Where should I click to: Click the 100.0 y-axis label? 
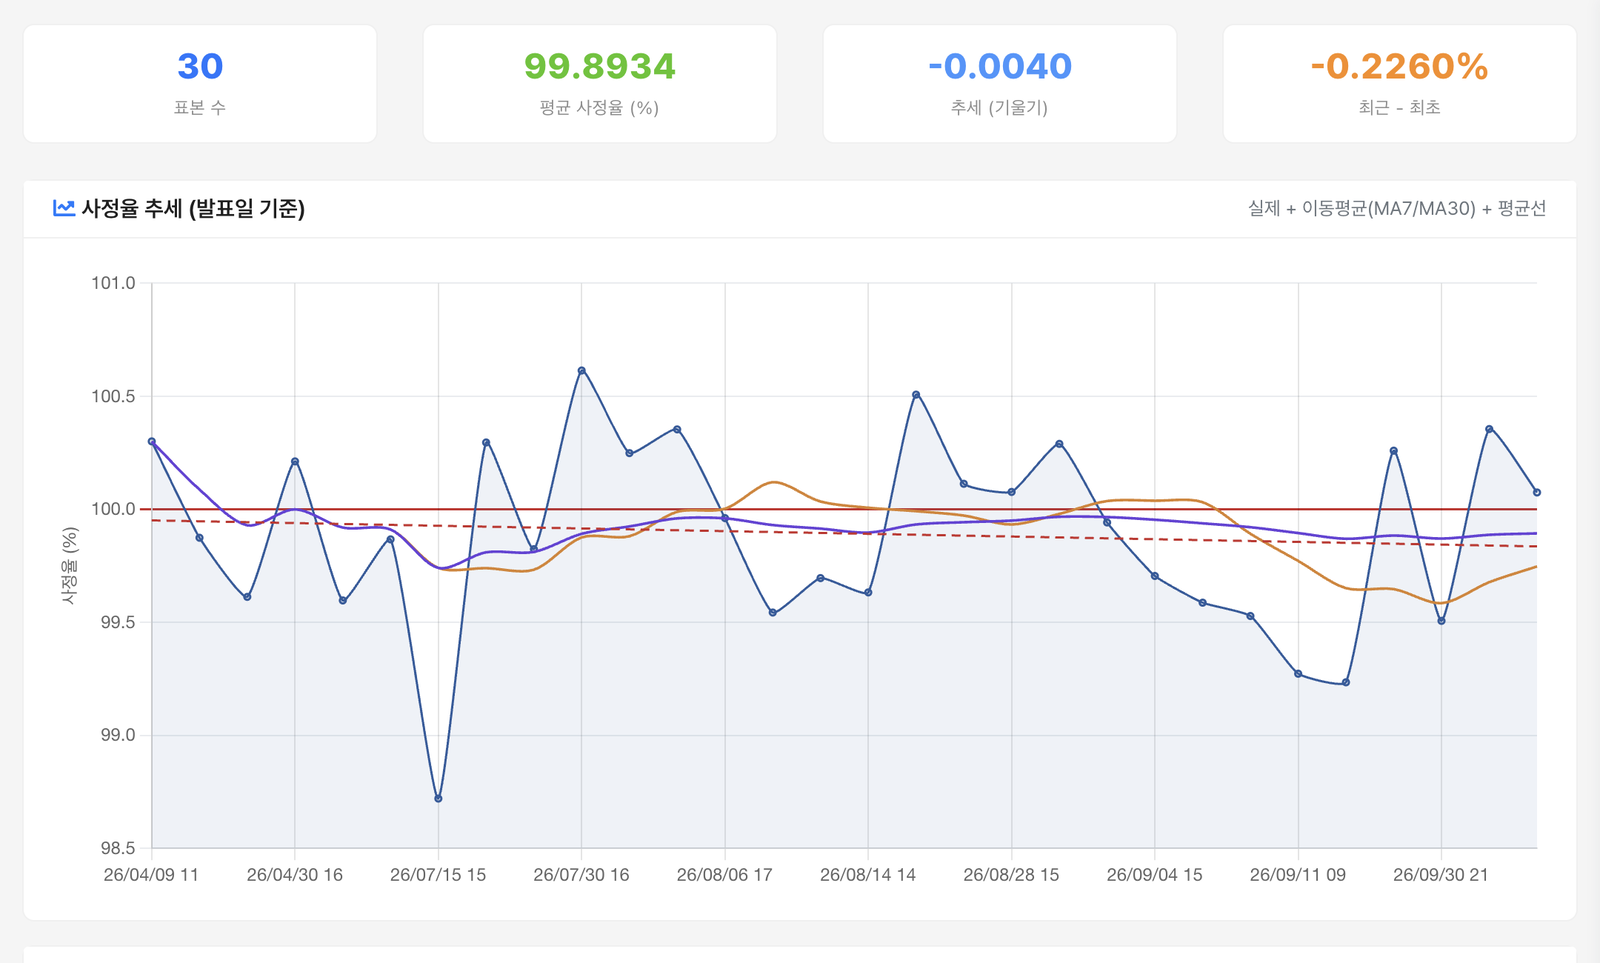click(113, 509)
